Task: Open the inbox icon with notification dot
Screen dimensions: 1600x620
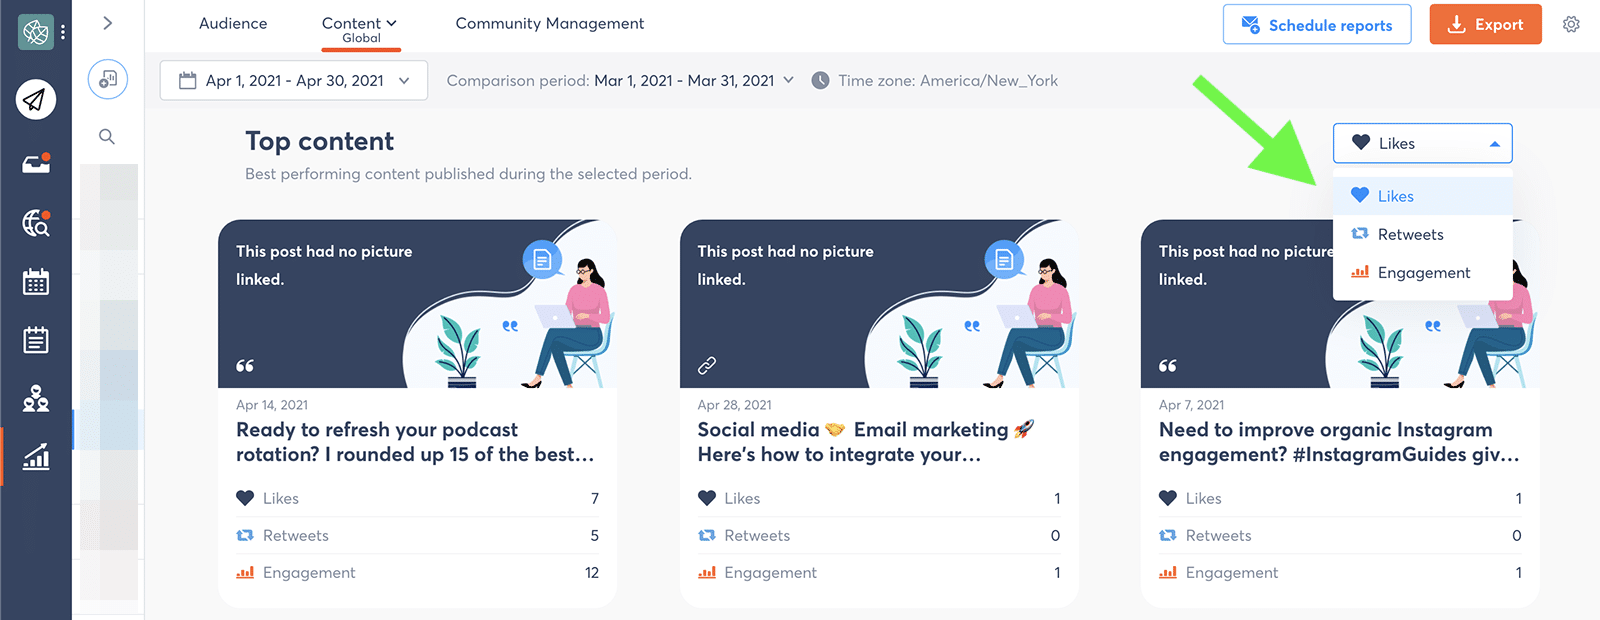Action: (x=36, y=163)
